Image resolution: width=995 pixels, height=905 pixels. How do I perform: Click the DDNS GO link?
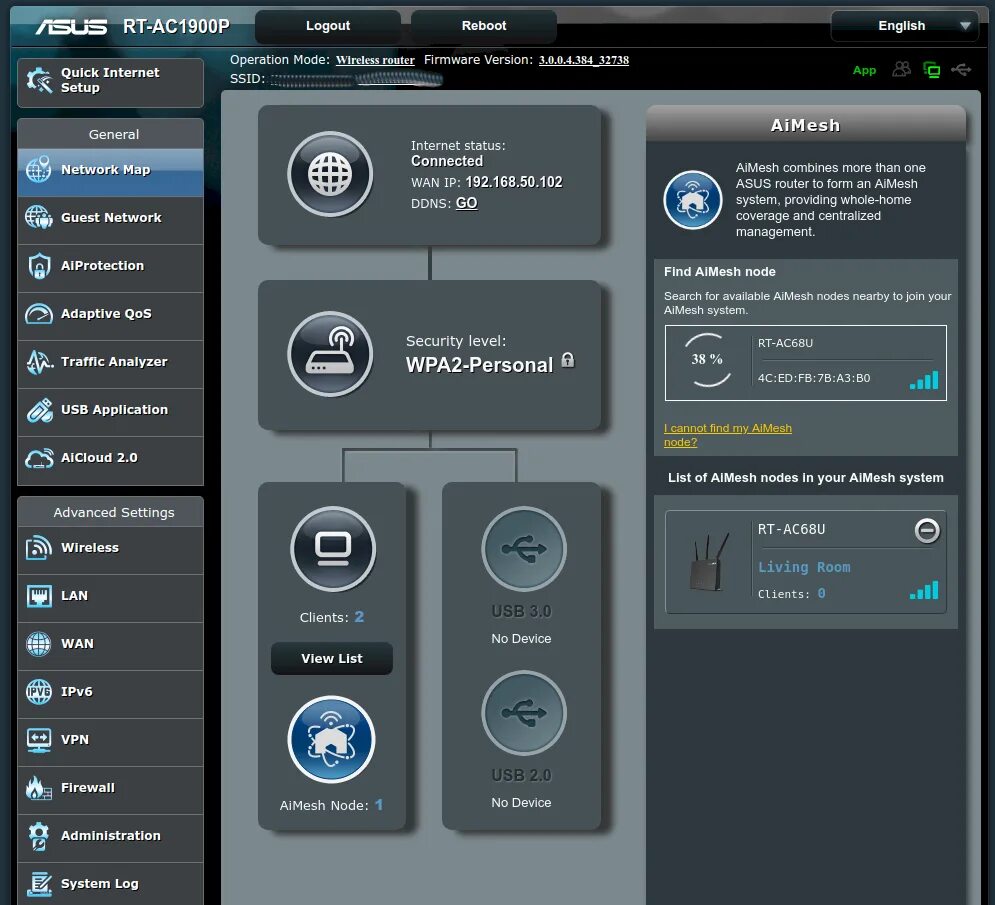tap(466, 203)
